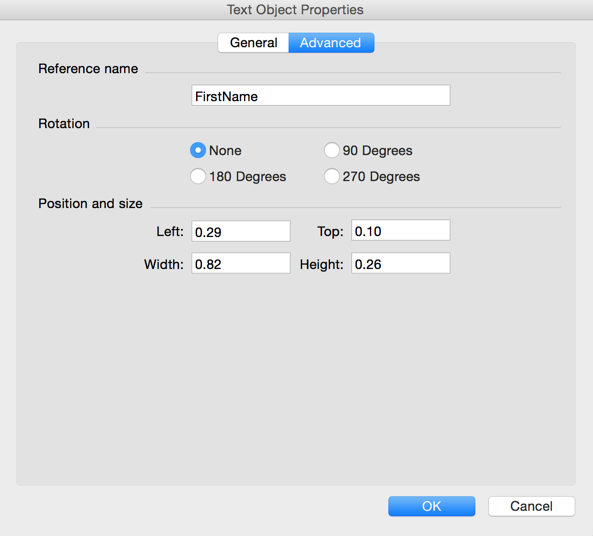
Task: Set rotation to 180 Degrees
Action: 198,176
